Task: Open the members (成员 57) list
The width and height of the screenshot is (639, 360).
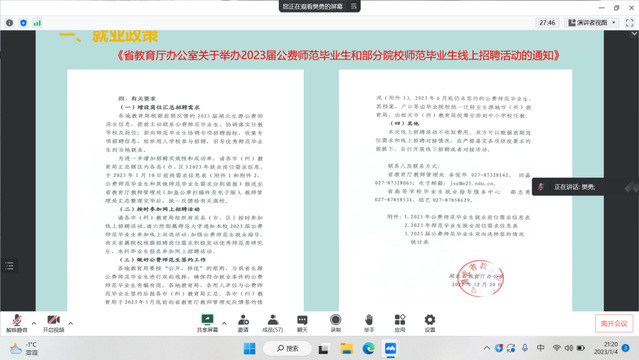Action: tap(273, 324)
